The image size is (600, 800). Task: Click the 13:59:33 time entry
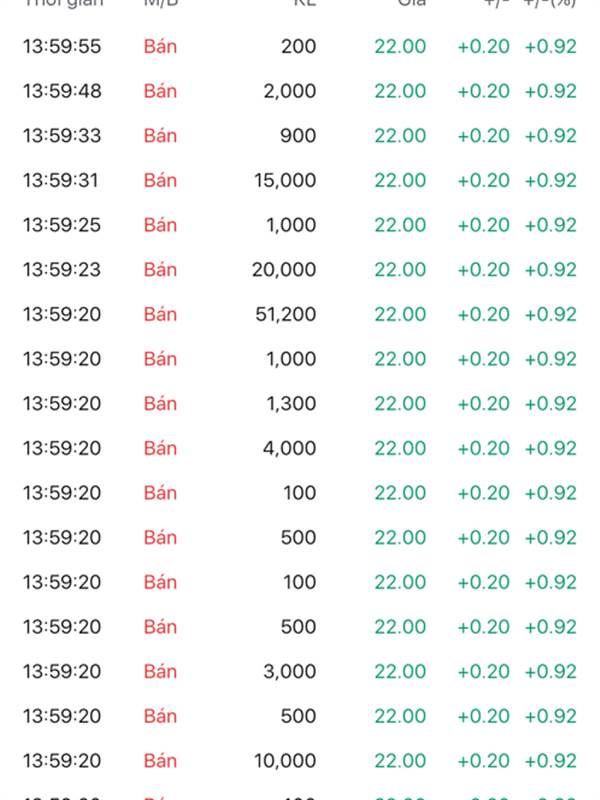tap(62, 136)
